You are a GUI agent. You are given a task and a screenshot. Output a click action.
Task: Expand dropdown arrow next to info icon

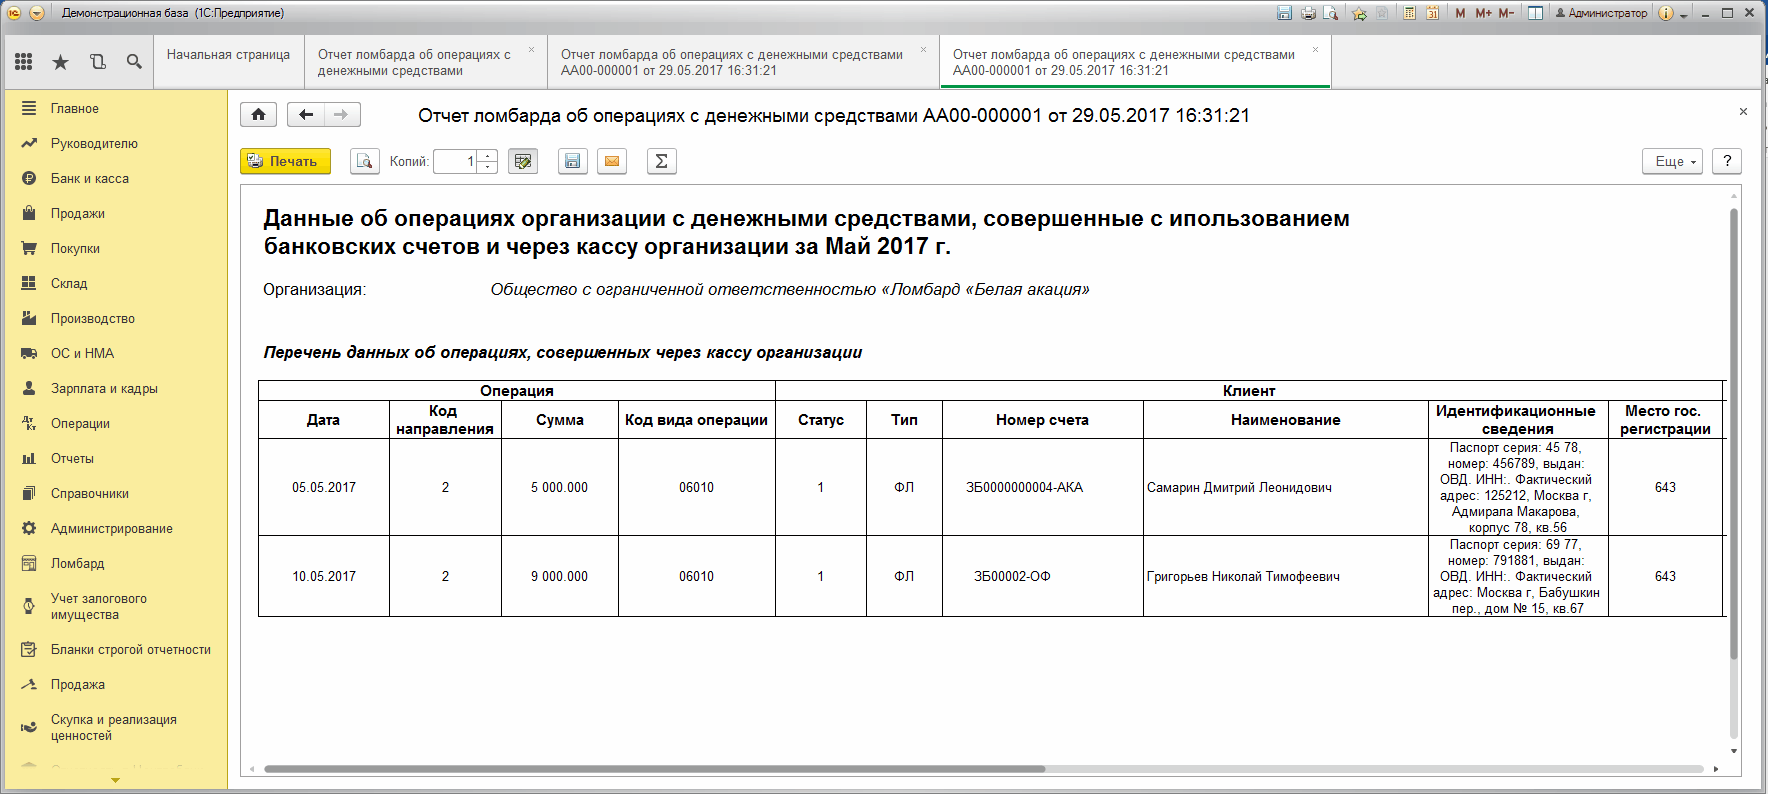tap(1684, 14)
